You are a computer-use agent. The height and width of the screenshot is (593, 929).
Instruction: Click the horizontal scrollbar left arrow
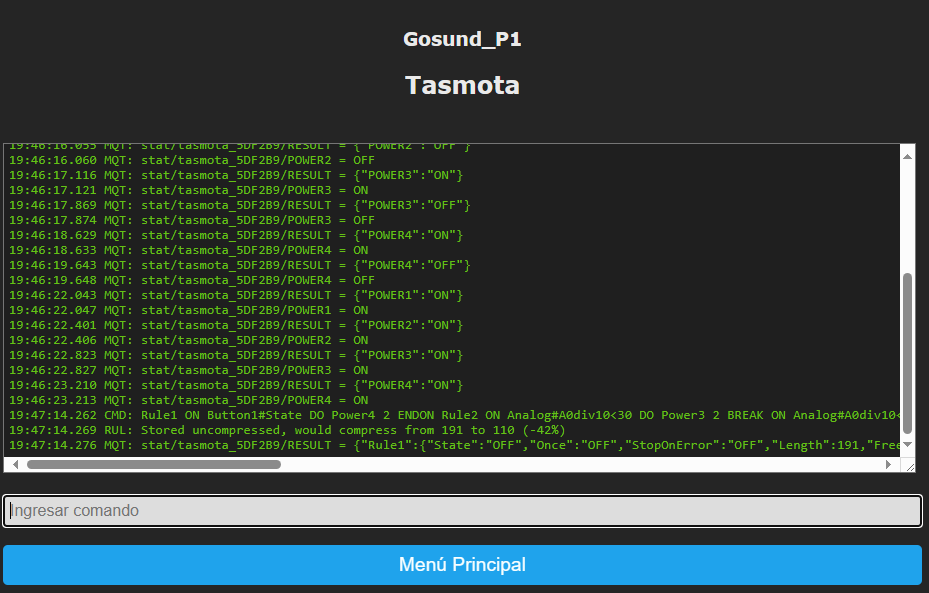coord(14,464)
